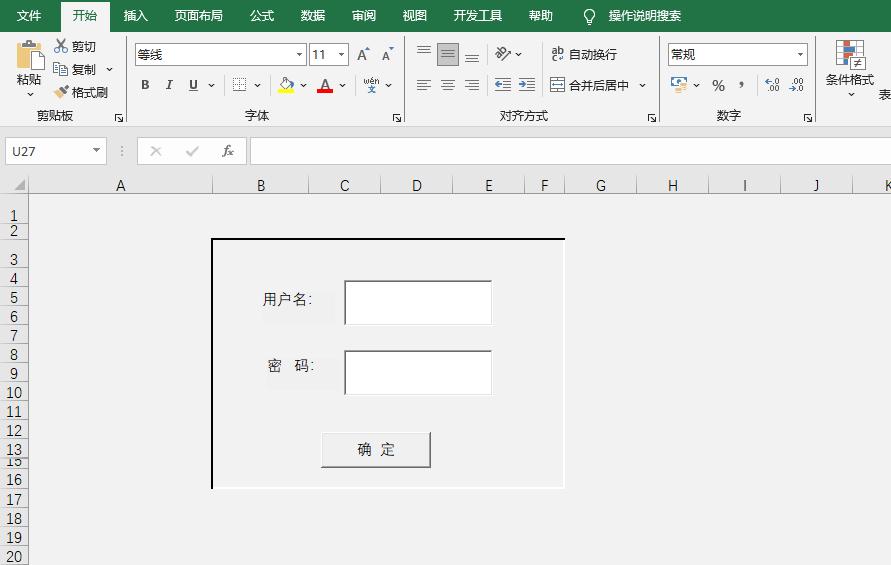
Task: Open the Merge and Center dropdown arrow
Action: (643, 85)
